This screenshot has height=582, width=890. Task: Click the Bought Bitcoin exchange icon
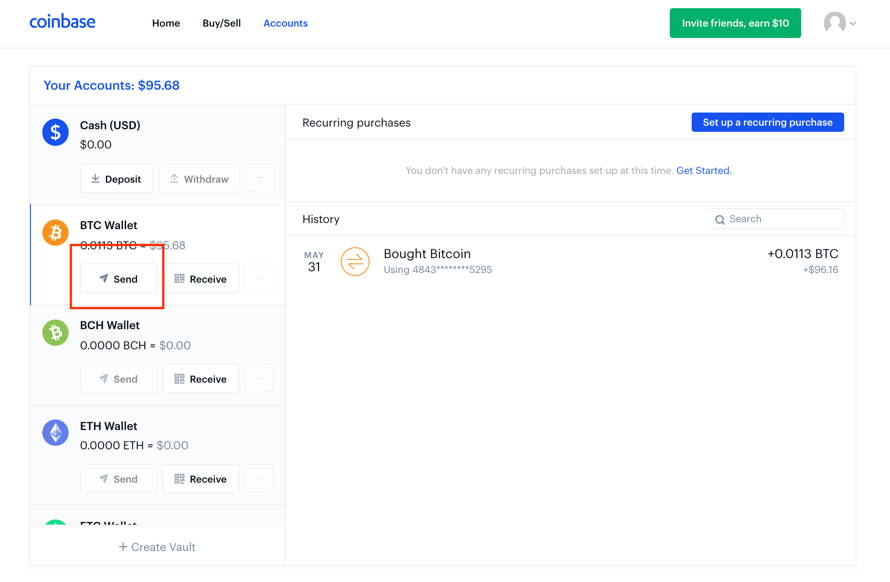[x=355, y=262]
